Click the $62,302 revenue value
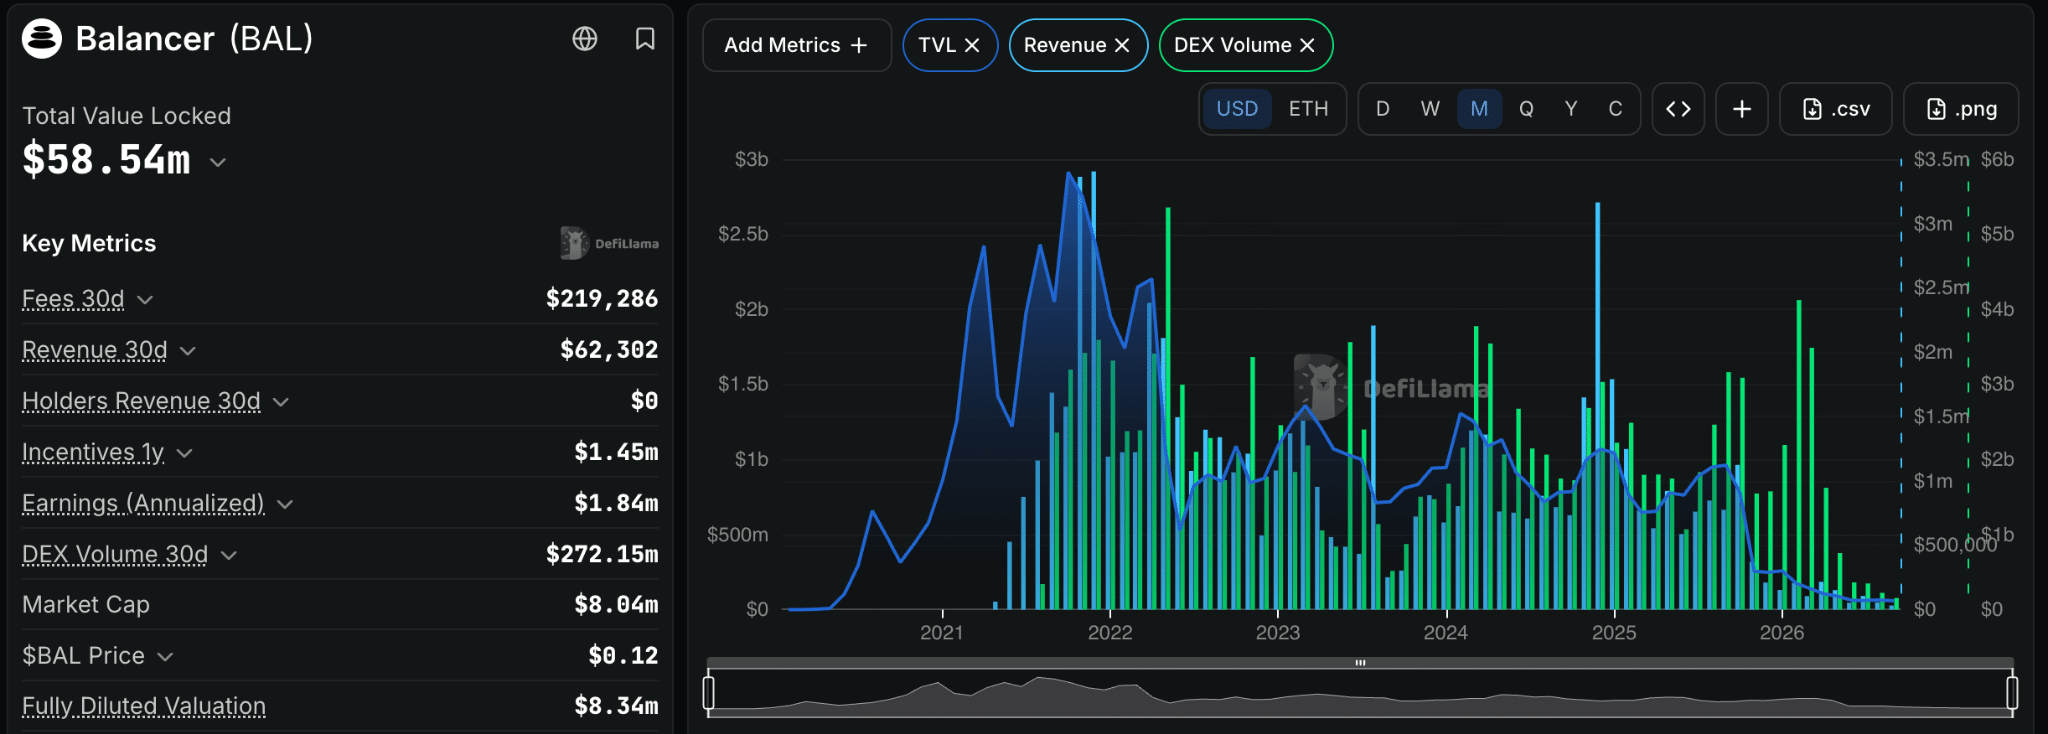This screenshot has width=2048, height=734. click(609, 350)
